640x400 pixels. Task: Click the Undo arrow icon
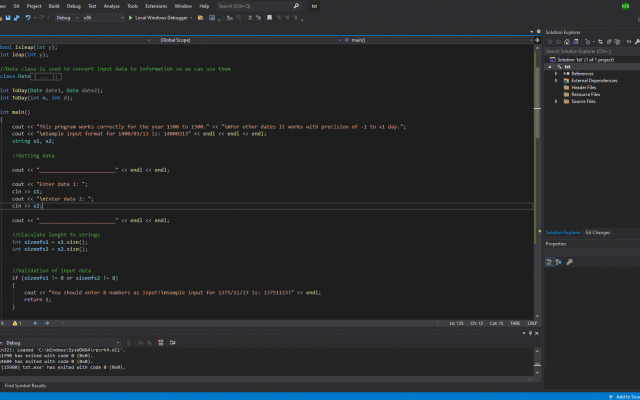tap(28, 18)
